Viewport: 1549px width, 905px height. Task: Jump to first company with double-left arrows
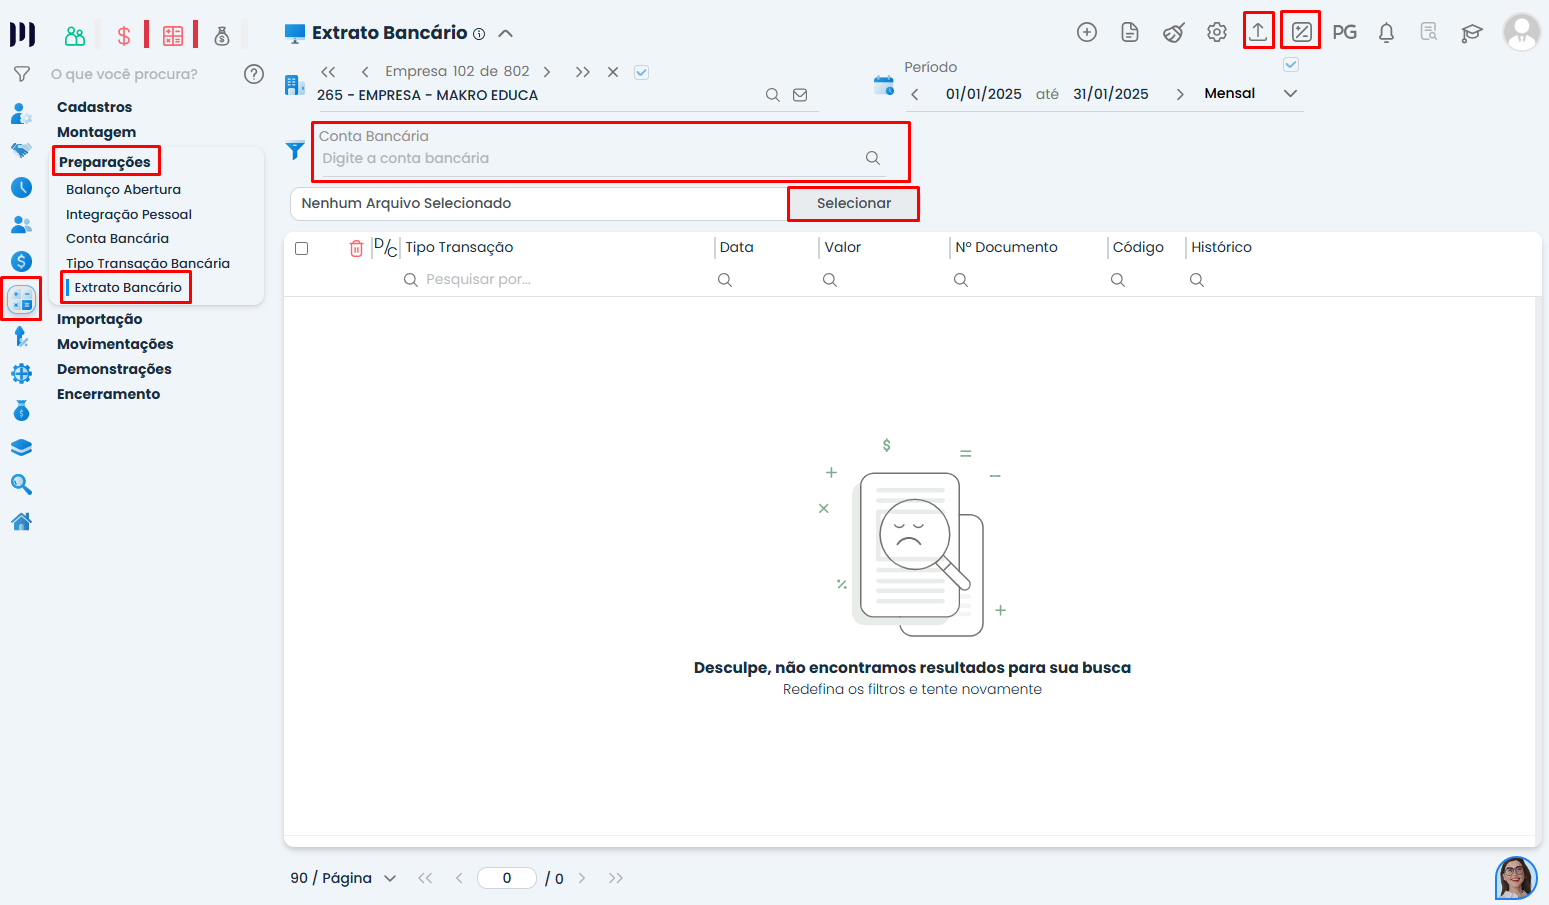click(328, 72)
